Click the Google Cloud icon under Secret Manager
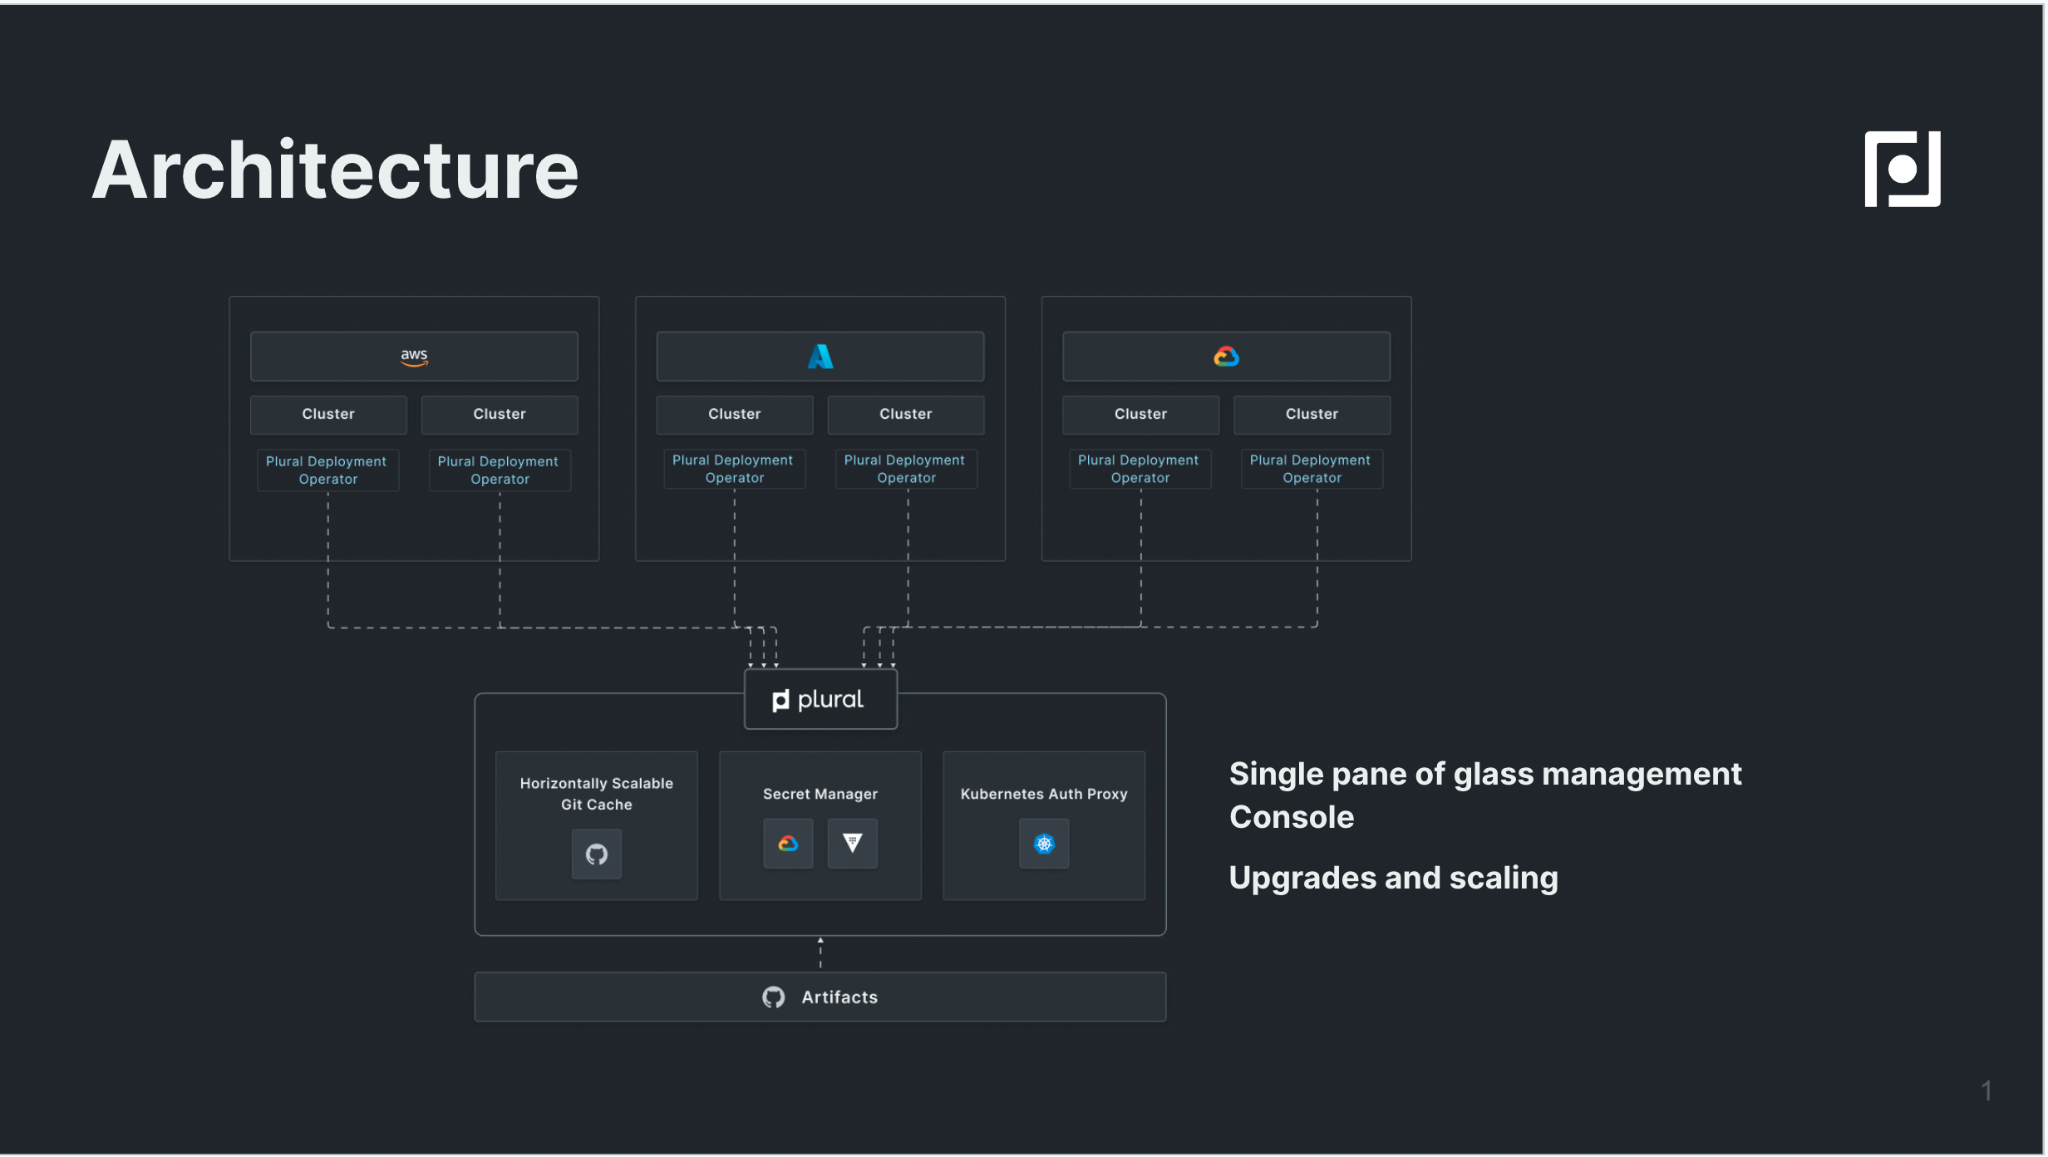Screen dimensions: 2048x1157 click(x=788, y=844)
